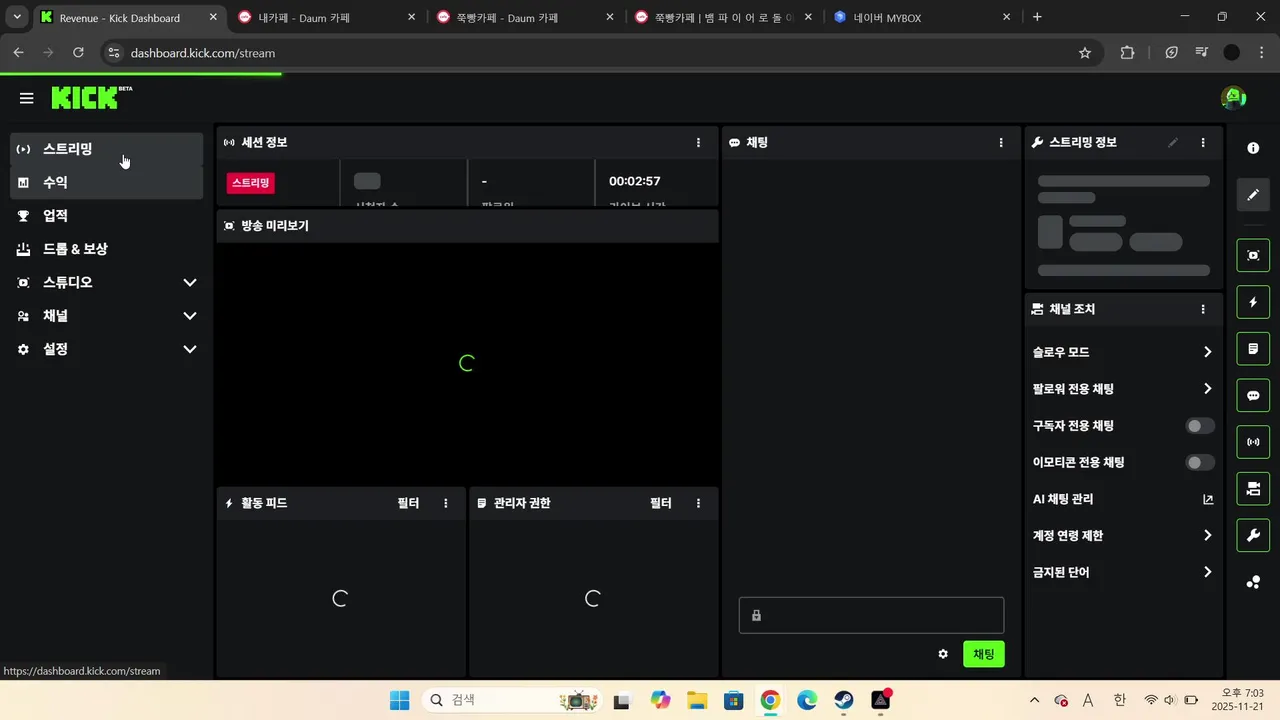Select 수익 in the sidebar
The image size is (1280, 720).
[x=107, y=182]
